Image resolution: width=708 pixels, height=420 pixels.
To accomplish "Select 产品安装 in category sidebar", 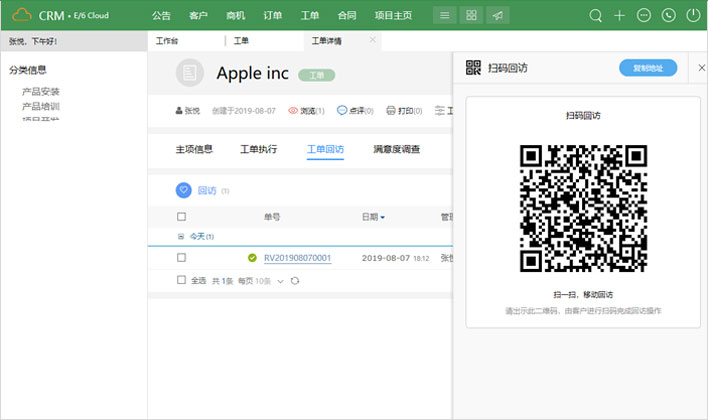I will tap(41, 91).
